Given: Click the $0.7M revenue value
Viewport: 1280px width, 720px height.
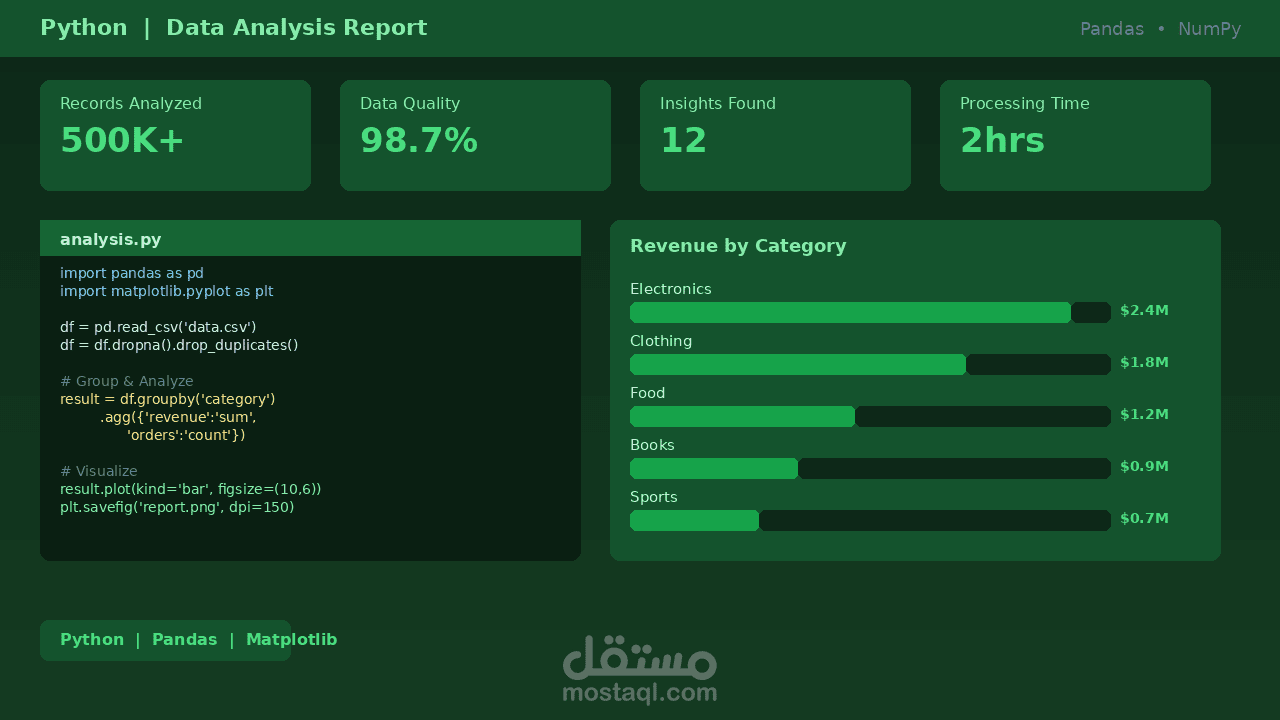Looking at the screenshot, I should (x=1144, y=519).
